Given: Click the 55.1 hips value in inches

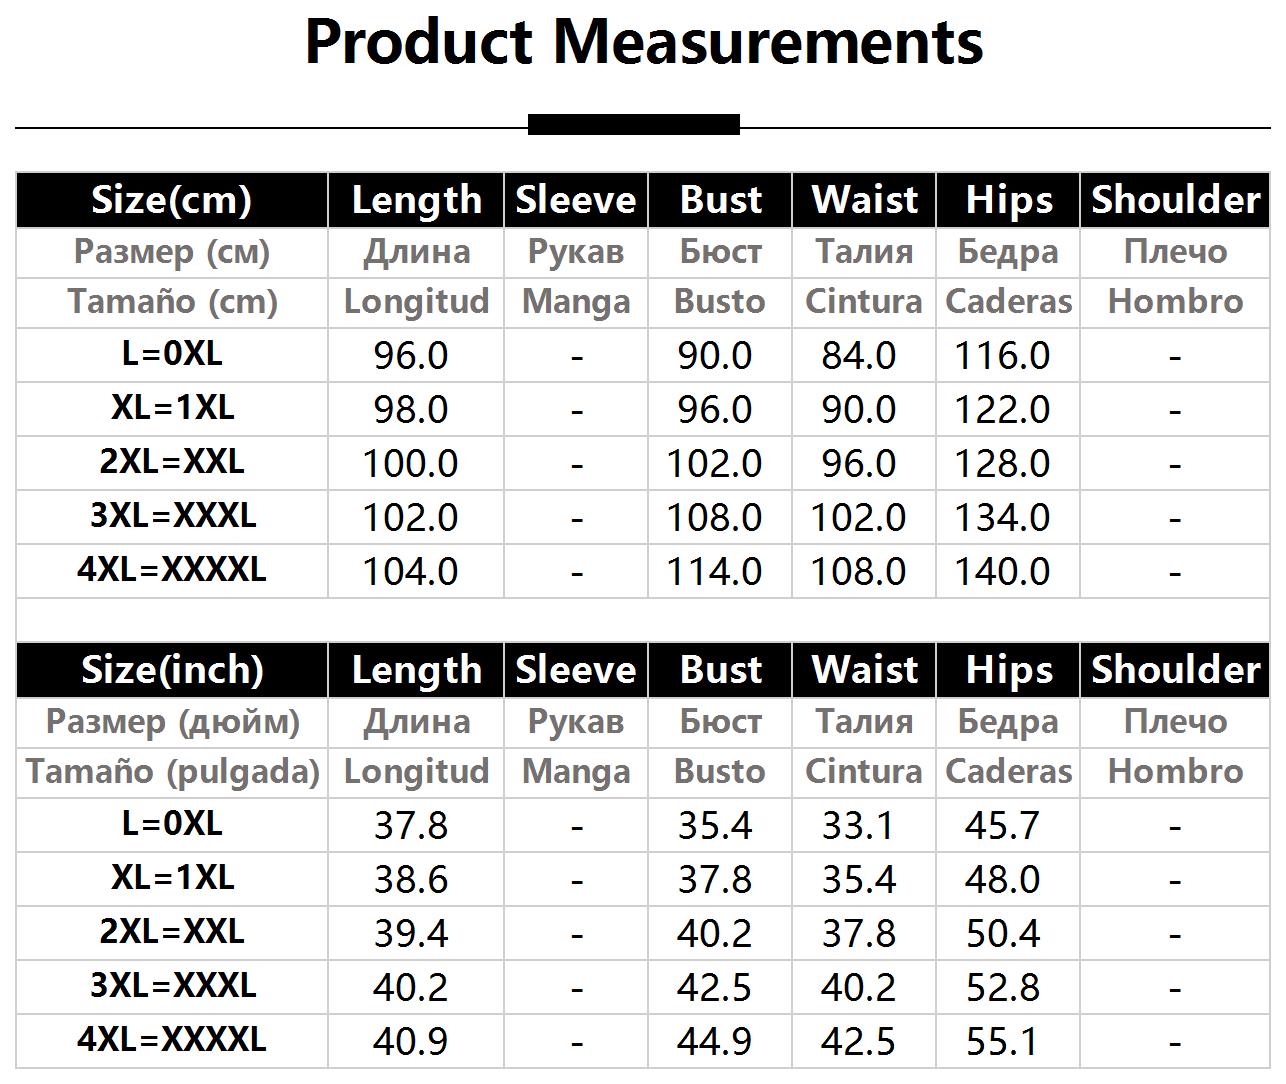Looking at the screenshot, I should point(1002,1042).
